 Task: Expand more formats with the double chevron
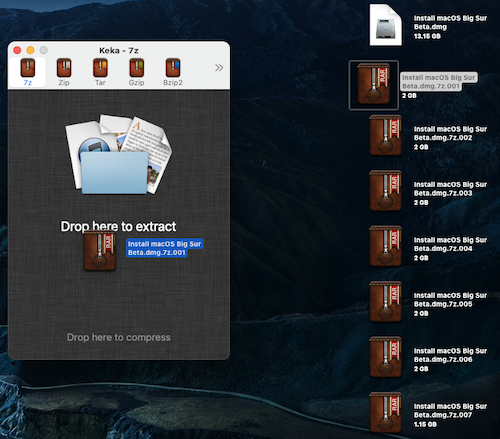pos(219,68)
